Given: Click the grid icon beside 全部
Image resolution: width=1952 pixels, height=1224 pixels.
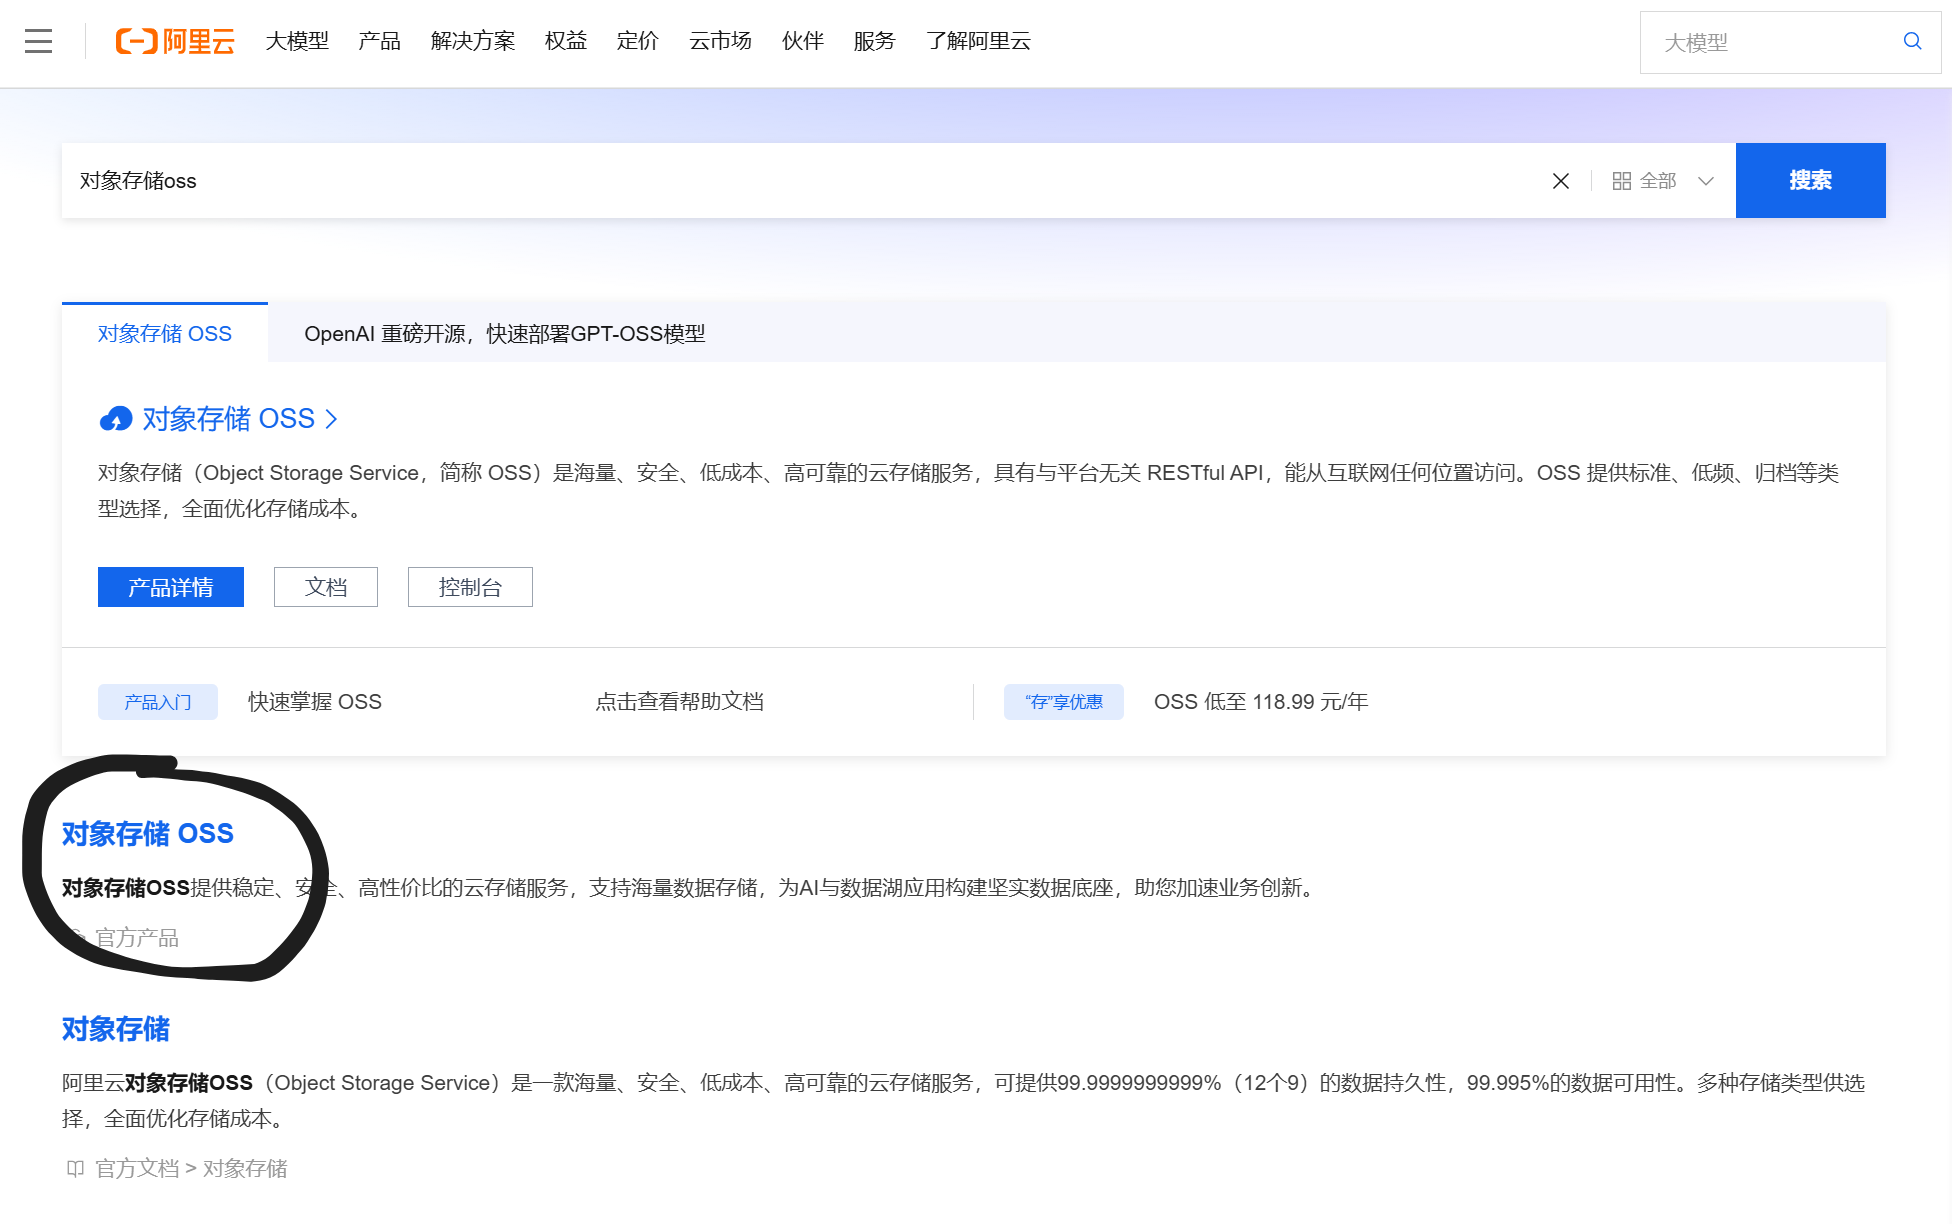Looking at the screenshot, I should [1621, 181].
